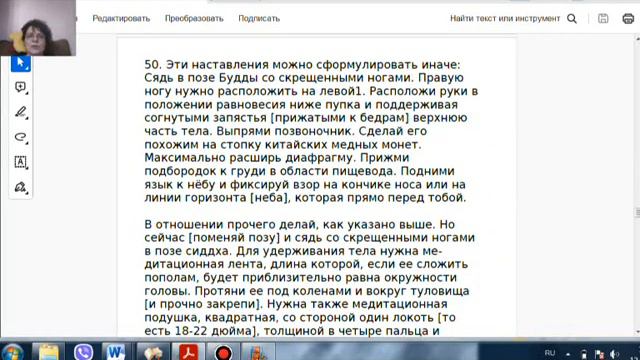Open the Windows Start orb
The image size is (640, 360).
pyautogui.click(x=12, y=352)
